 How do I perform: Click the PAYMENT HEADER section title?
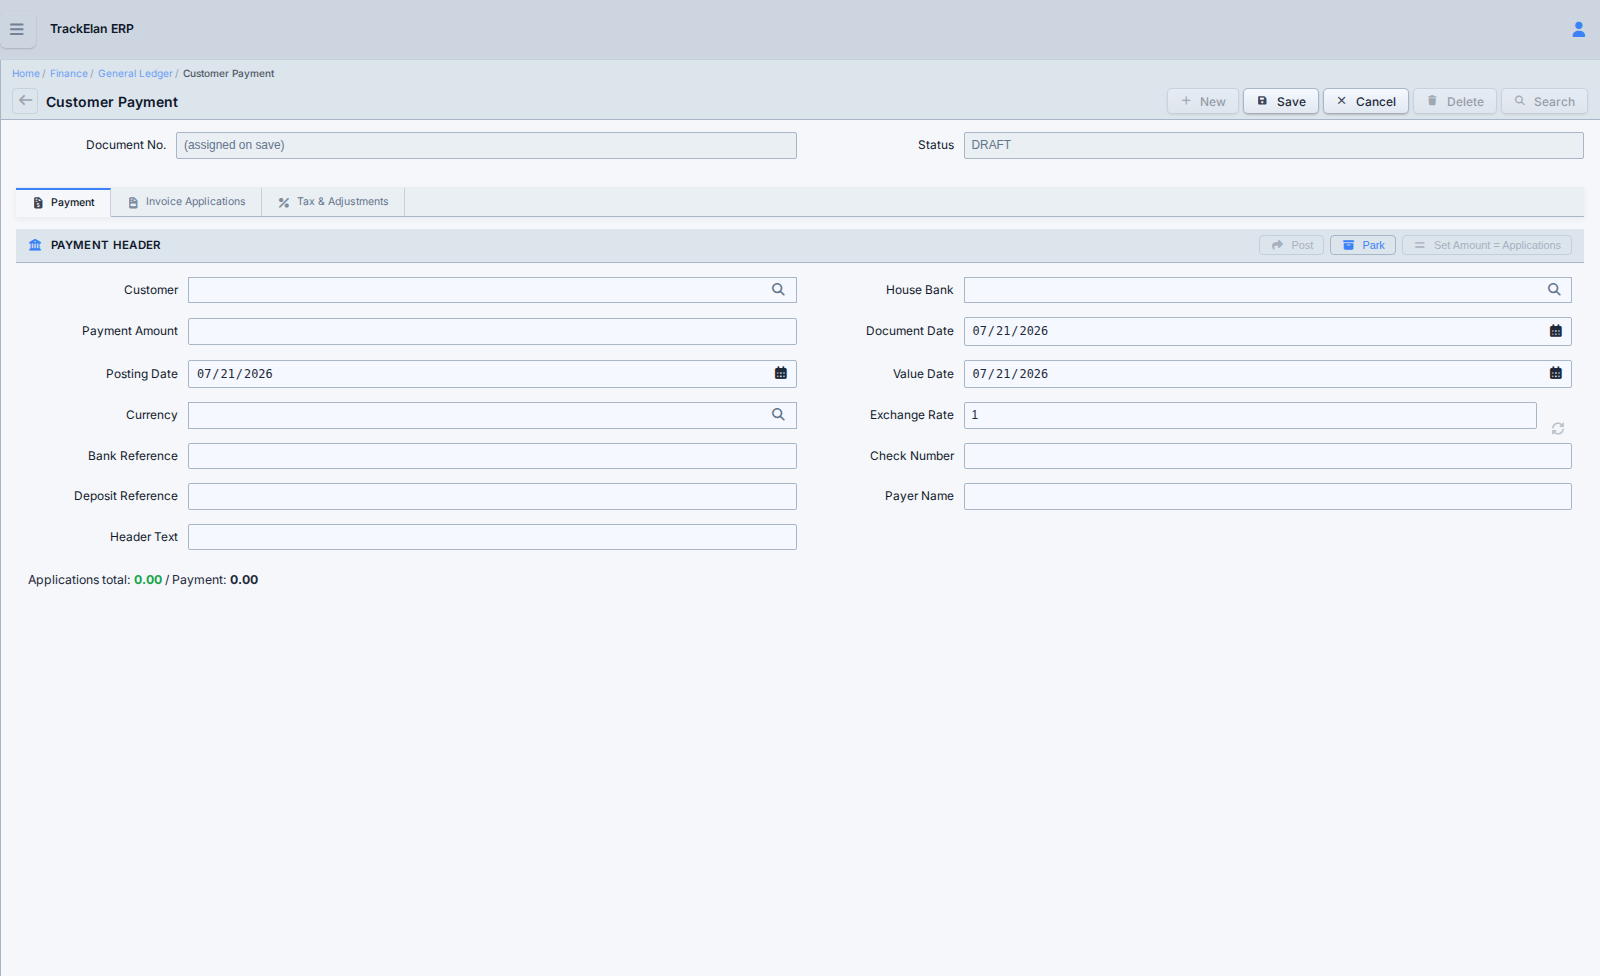click(106, 245)
